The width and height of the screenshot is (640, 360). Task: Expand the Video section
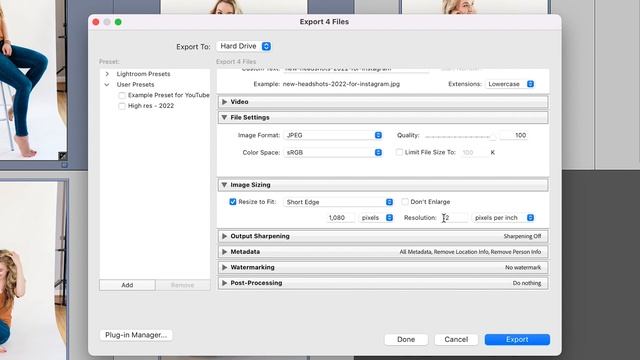point(224,102)
